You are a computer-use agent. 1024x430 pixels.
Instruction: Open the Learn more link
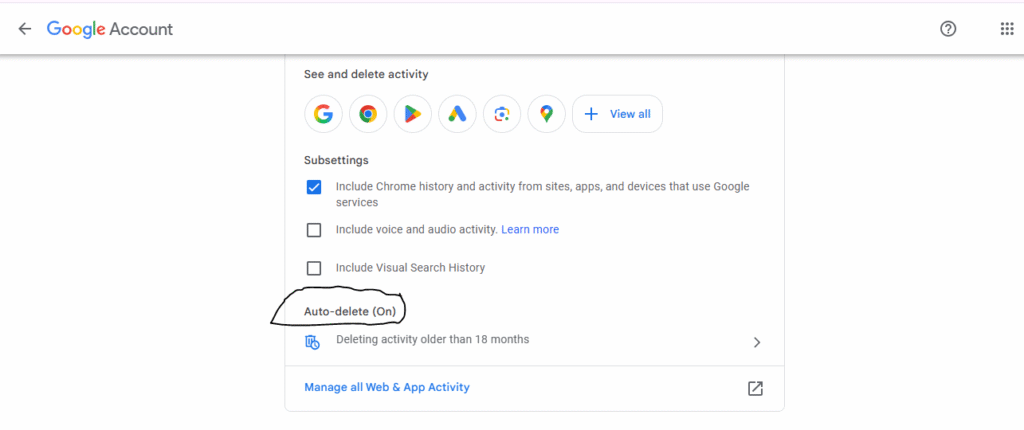point(530,229)
